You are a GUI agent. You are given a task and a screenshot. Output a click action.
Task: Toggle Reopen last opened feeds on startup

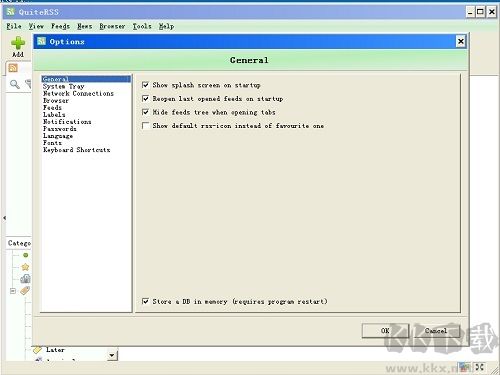pos(145,99)
